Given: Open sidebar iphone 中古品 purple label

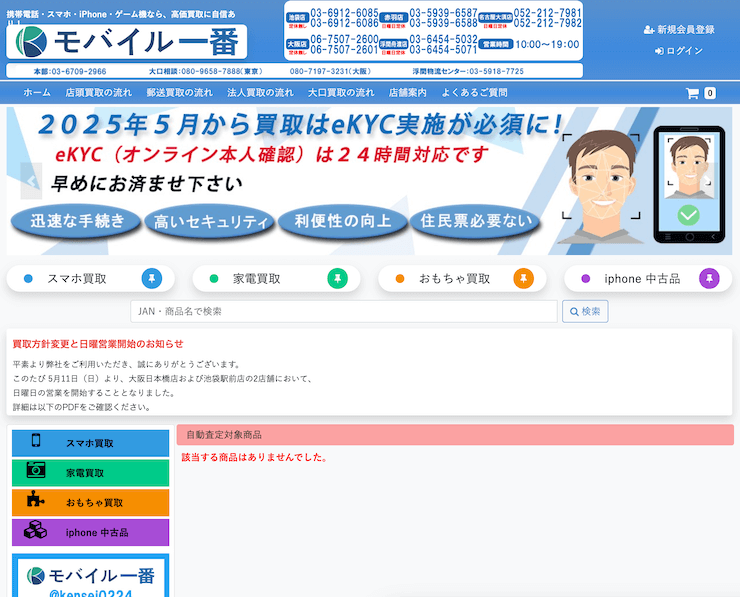Looking at the screenshot, I should pyautogui.click(x=97, y=532).
